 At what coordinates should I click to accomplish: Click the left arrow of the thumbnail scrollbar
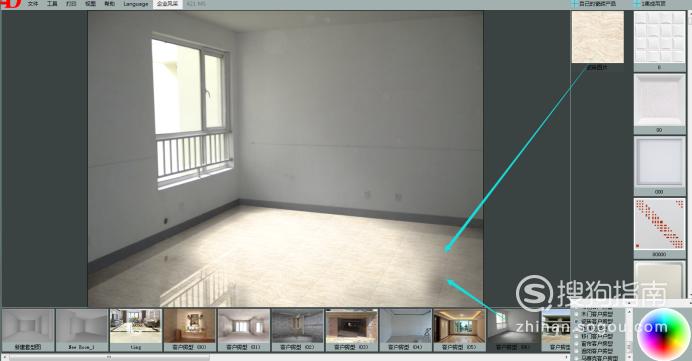(4, 357)
